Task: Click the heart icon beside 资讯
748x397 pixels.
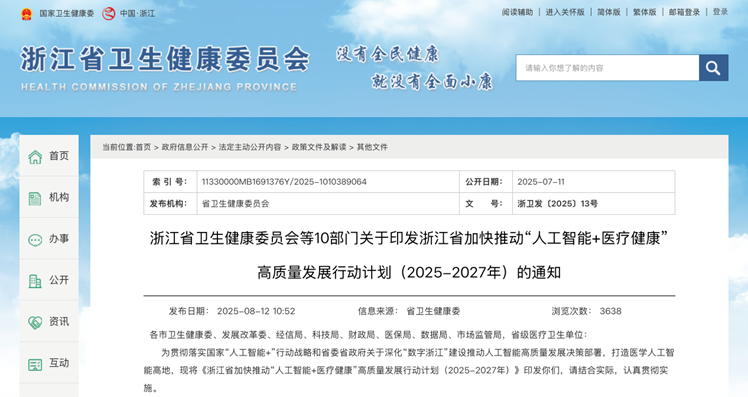Action: click(35, 323)
